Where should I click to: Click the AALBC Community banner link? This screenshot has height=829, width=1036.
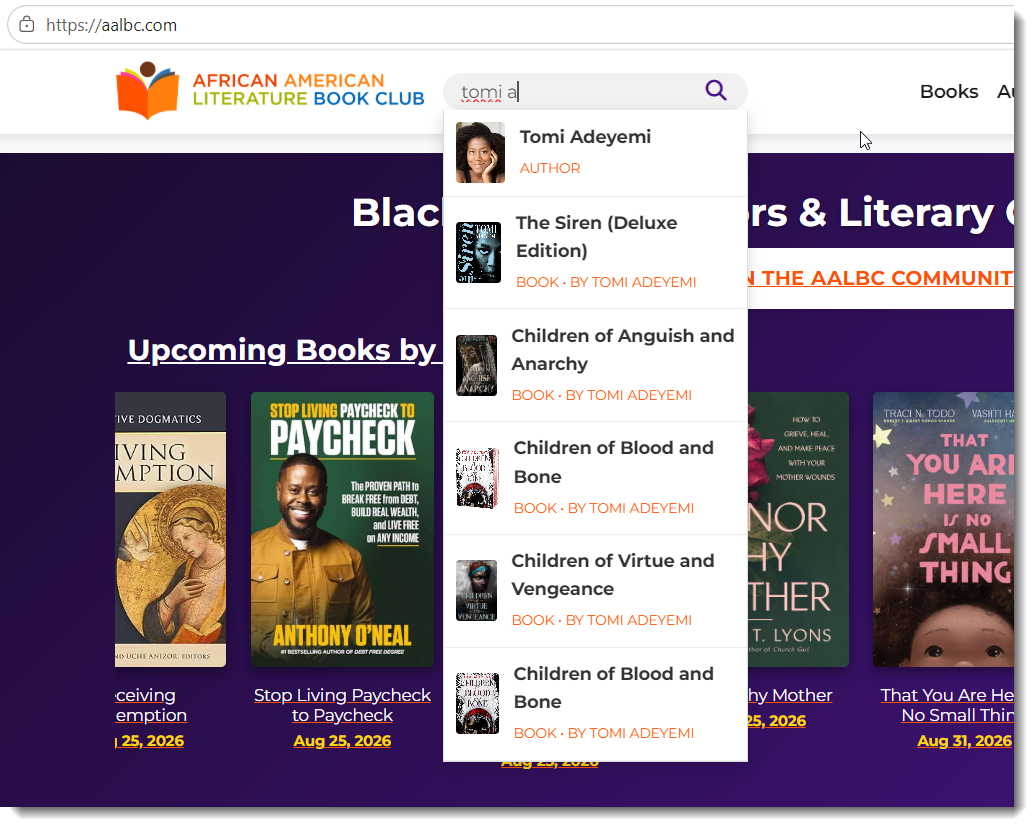tap(881, 278)
